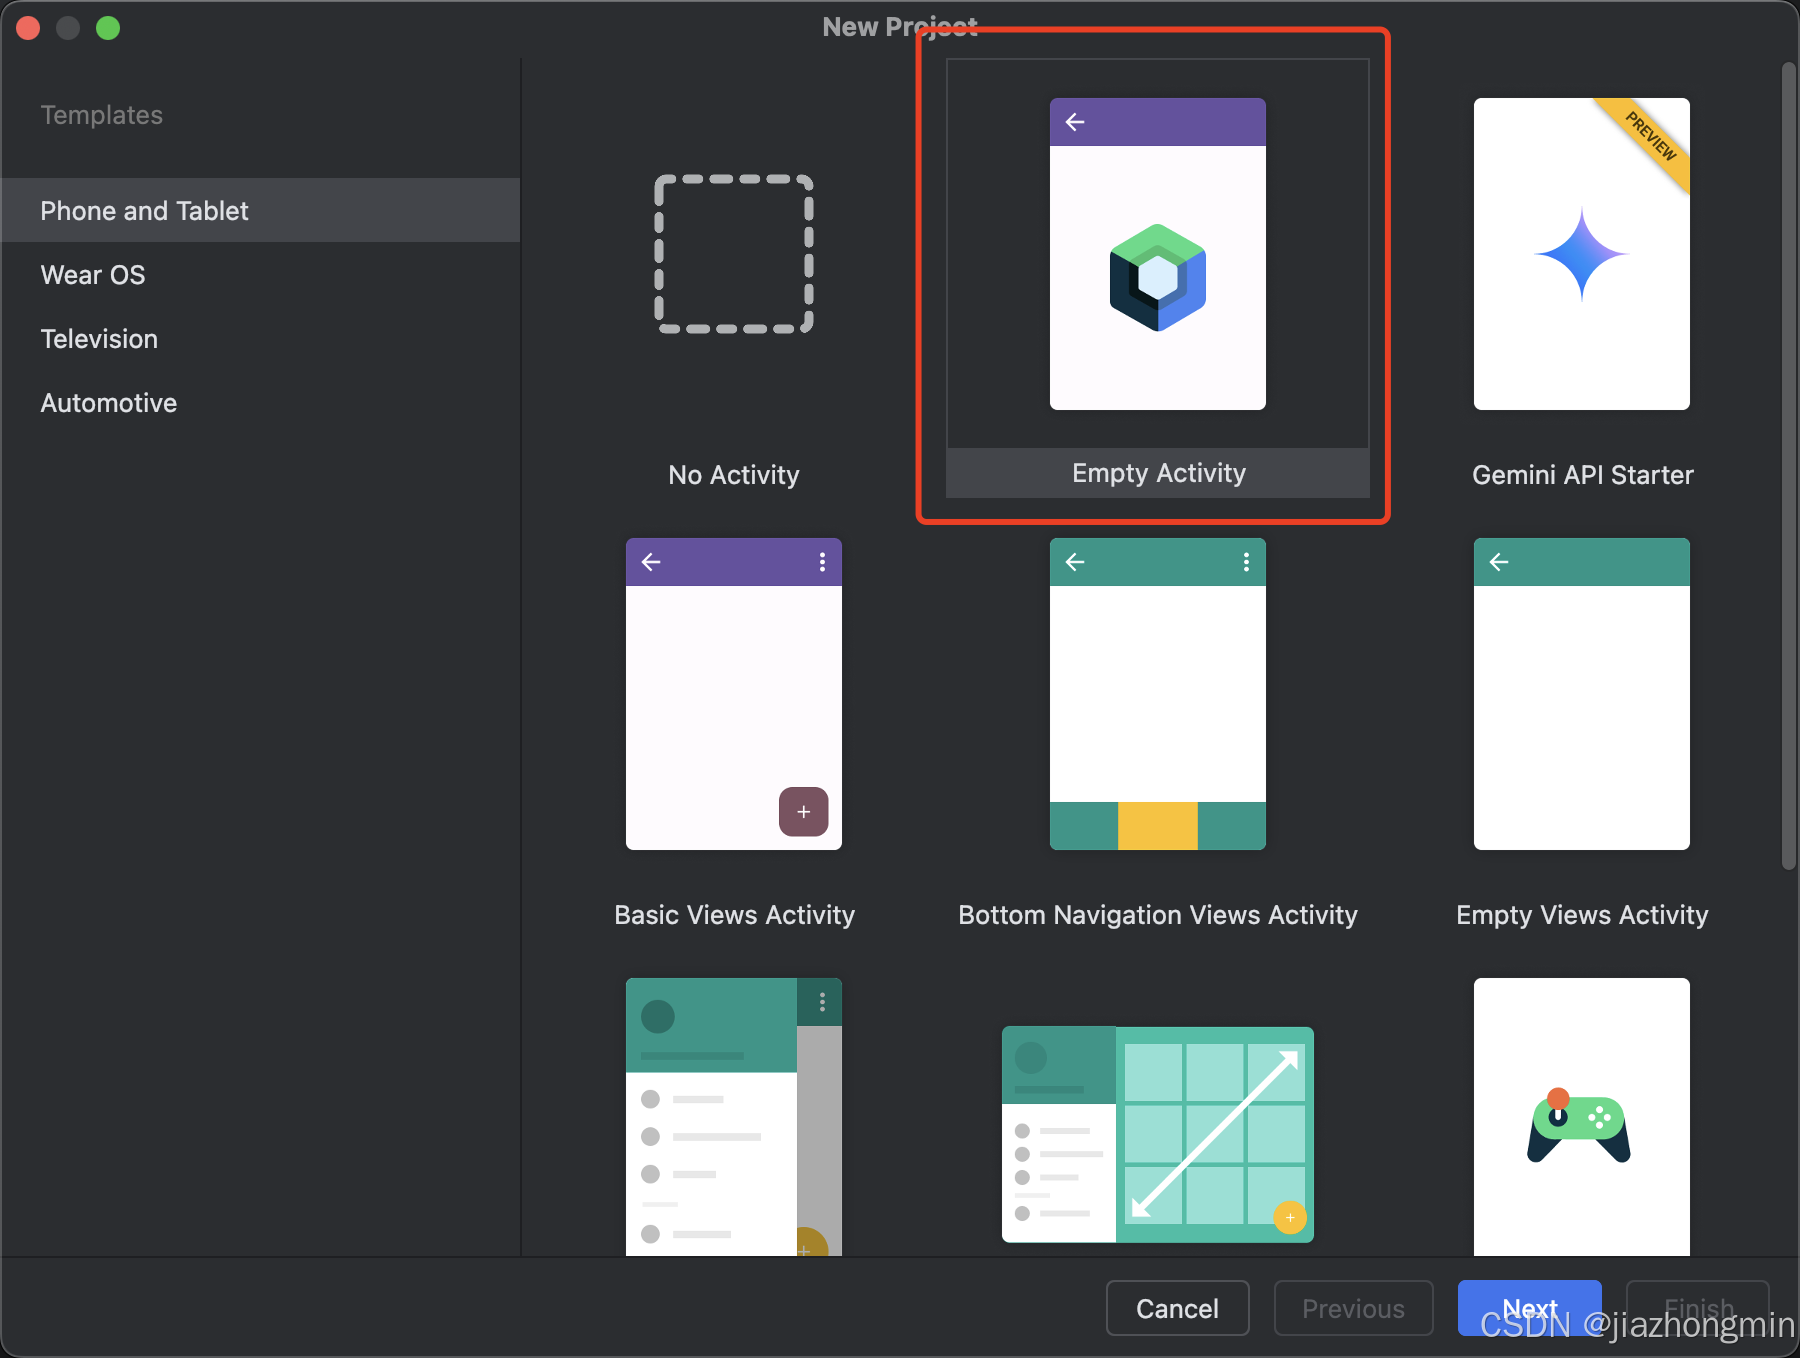This screenshot has width=1800, height=1358.
Task: Click the plus floating button in Basic Views preview
Action: click(x=803, y=812)
